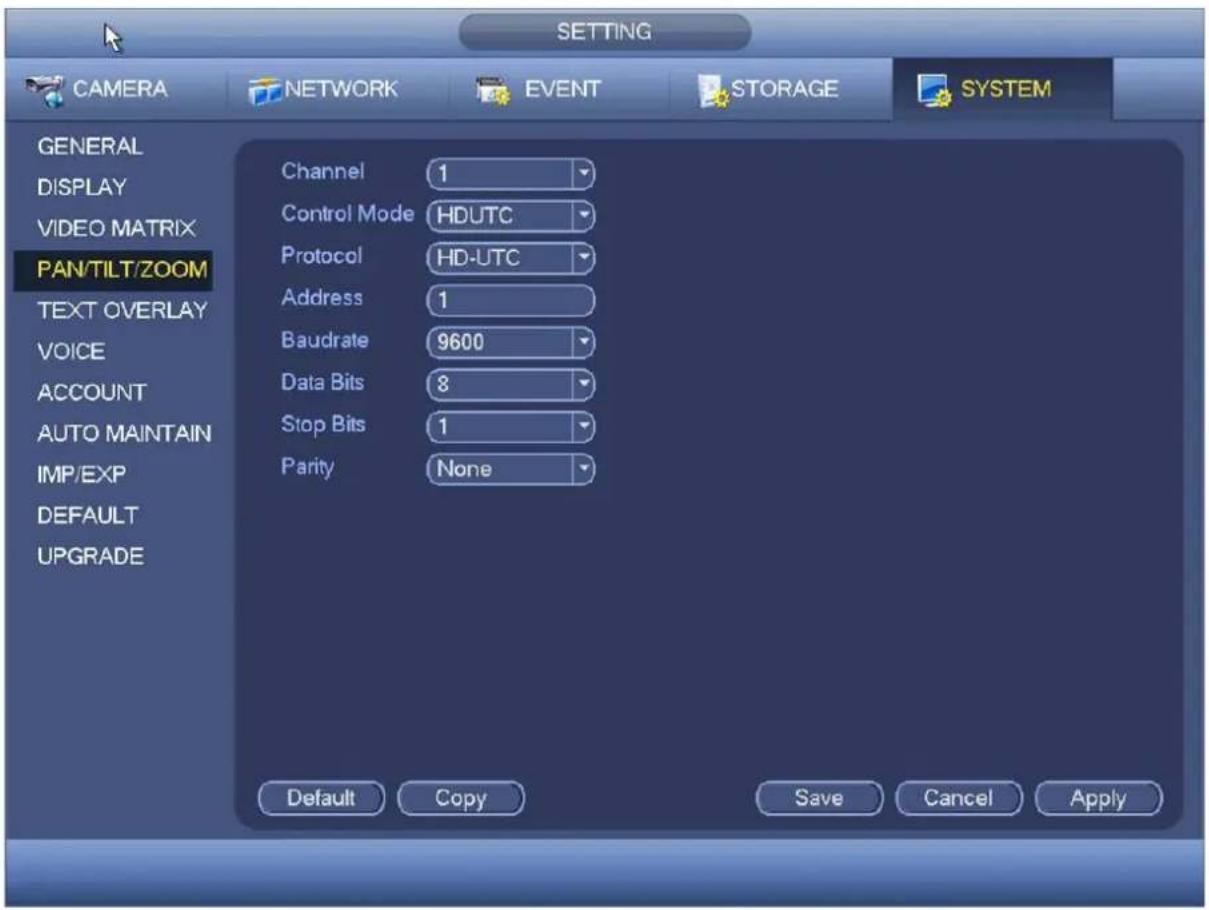Click the Cancel button
The height and width of the screenshot is (910, 1209).
[x=958, y=798]
